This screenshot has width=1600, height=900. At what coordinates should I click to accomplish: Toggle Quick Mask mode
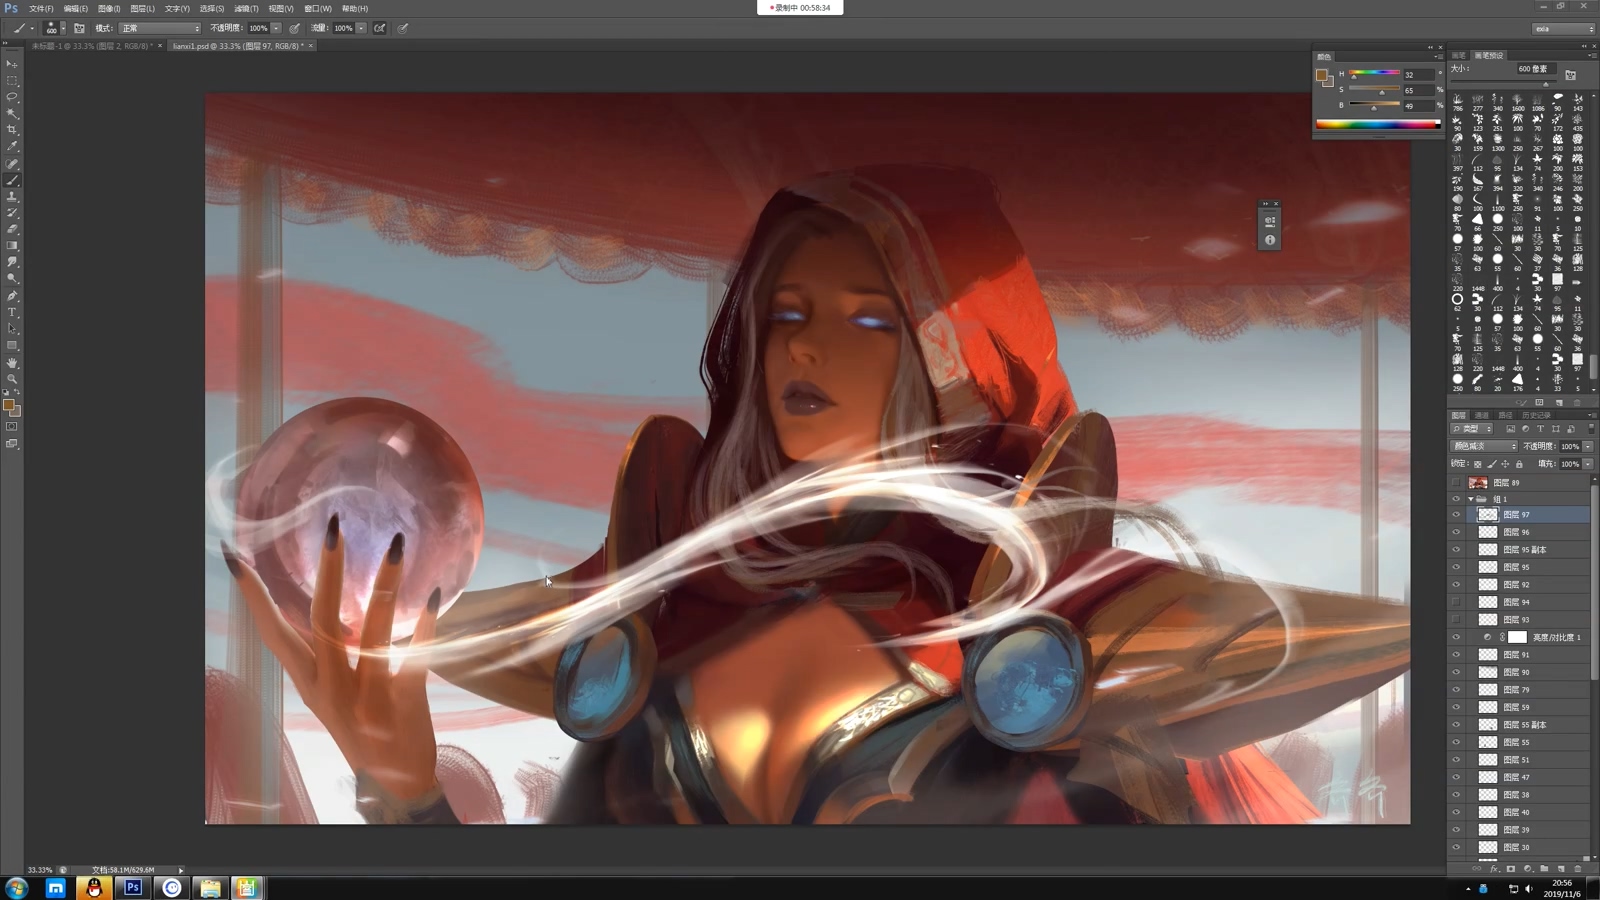coord(12,427)
